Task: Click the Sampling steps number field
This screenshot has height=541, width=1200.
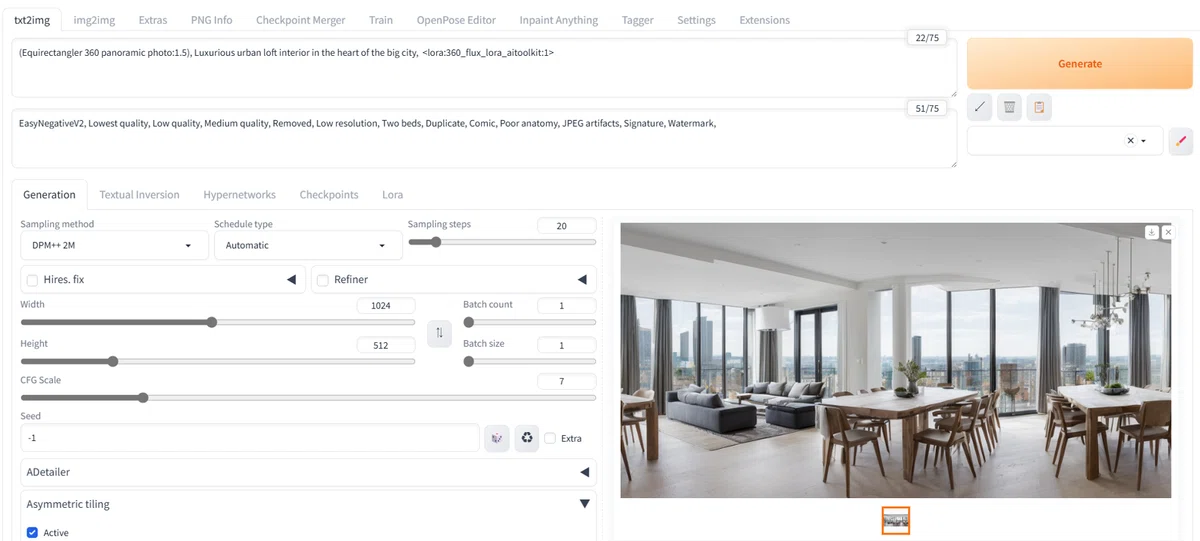Action: pyautogui.click(x=567, y=226)
